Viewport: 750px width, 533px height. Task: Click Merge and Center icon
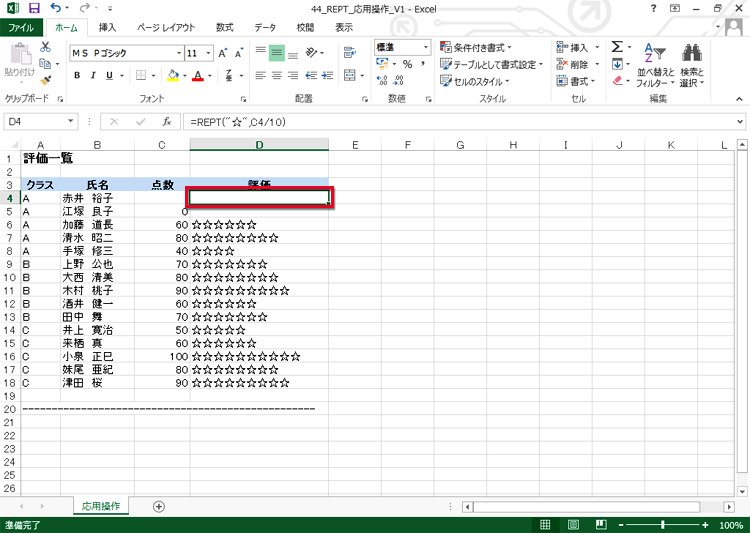point(350,76)
